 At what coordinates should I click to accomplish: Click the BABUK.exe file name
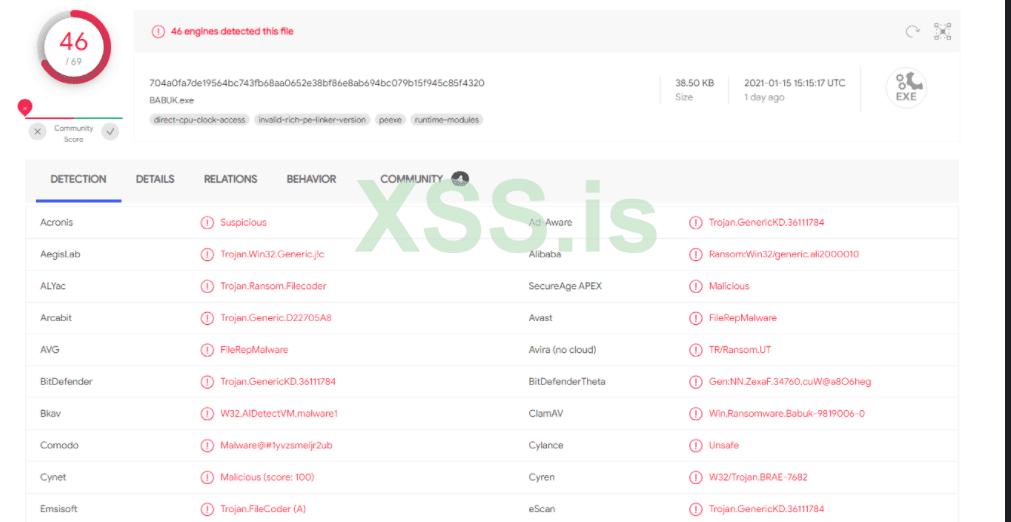(x=172, y=101)
